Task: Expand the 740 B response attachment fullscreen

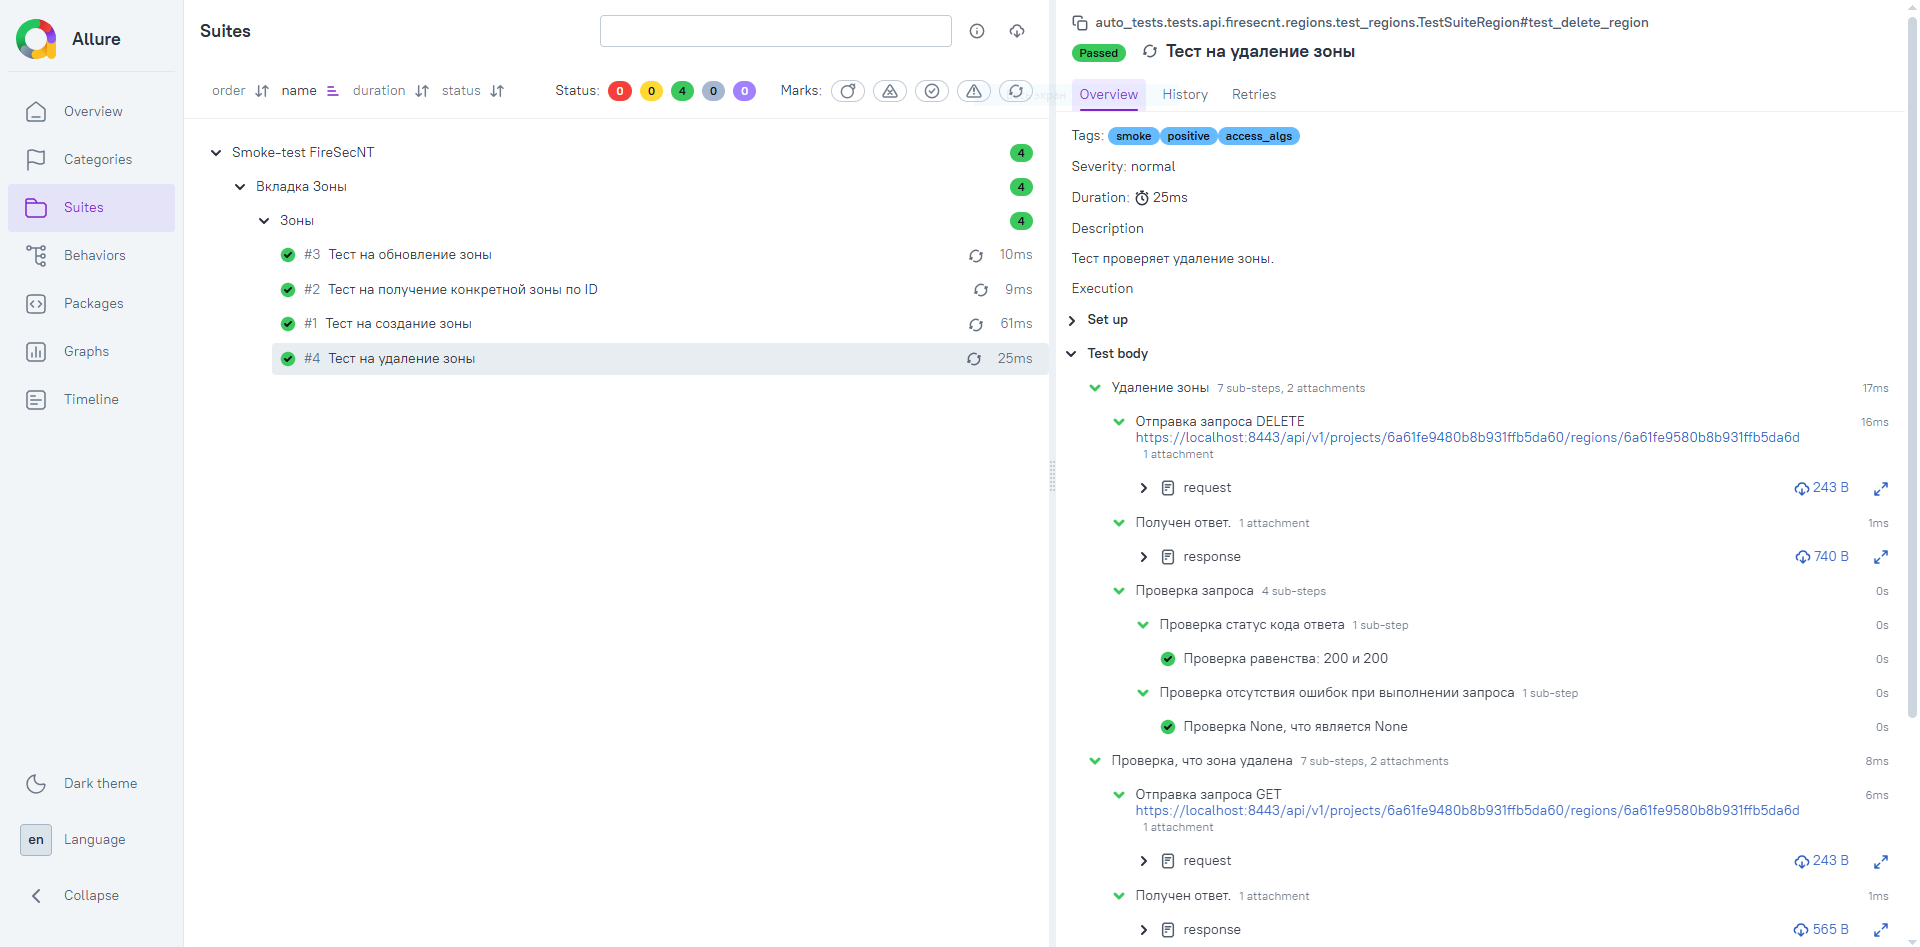Action: tap(1881, 557)
